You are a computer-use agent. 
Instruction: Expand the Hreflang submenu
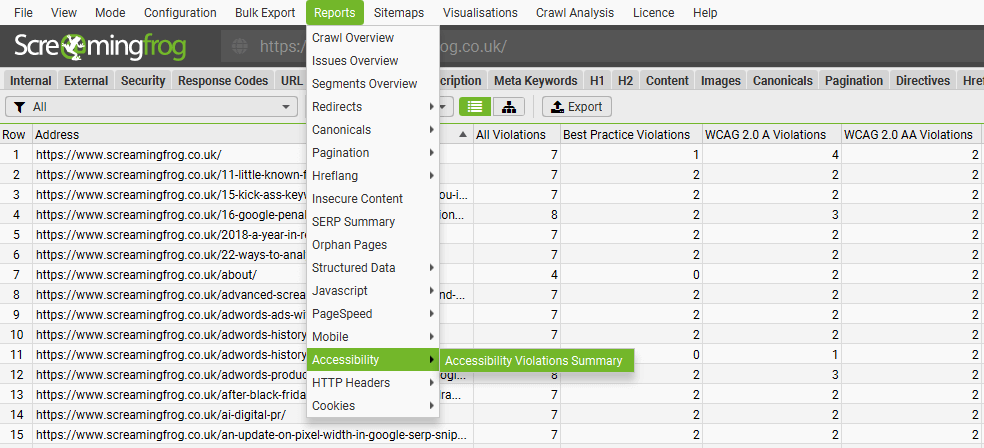(x=373, y=176)
